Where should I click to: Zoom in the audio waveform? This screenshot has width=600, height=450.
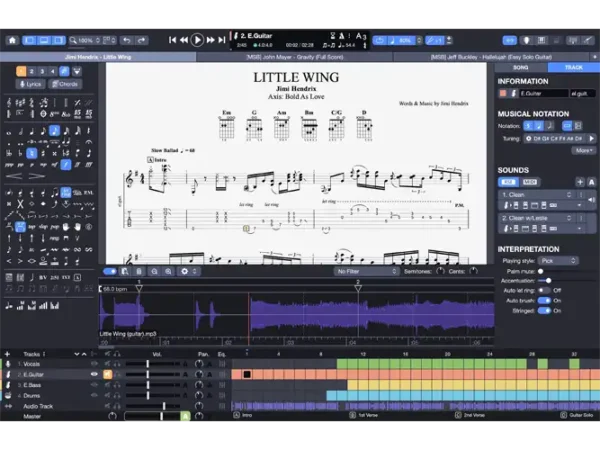(168, 271)
